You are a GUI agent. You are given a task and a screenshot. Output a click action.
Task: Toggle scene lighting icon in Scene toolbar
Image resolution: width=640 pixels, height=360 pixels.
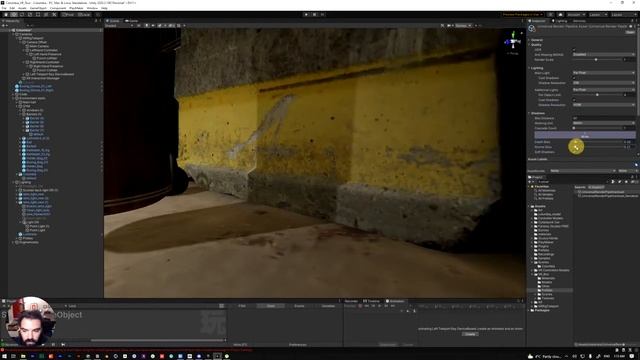(x=147, y=26)
